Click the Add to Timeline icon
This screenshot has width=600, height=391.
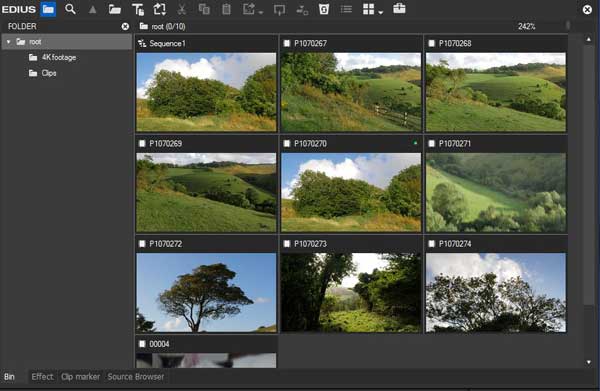click(302, 10)
